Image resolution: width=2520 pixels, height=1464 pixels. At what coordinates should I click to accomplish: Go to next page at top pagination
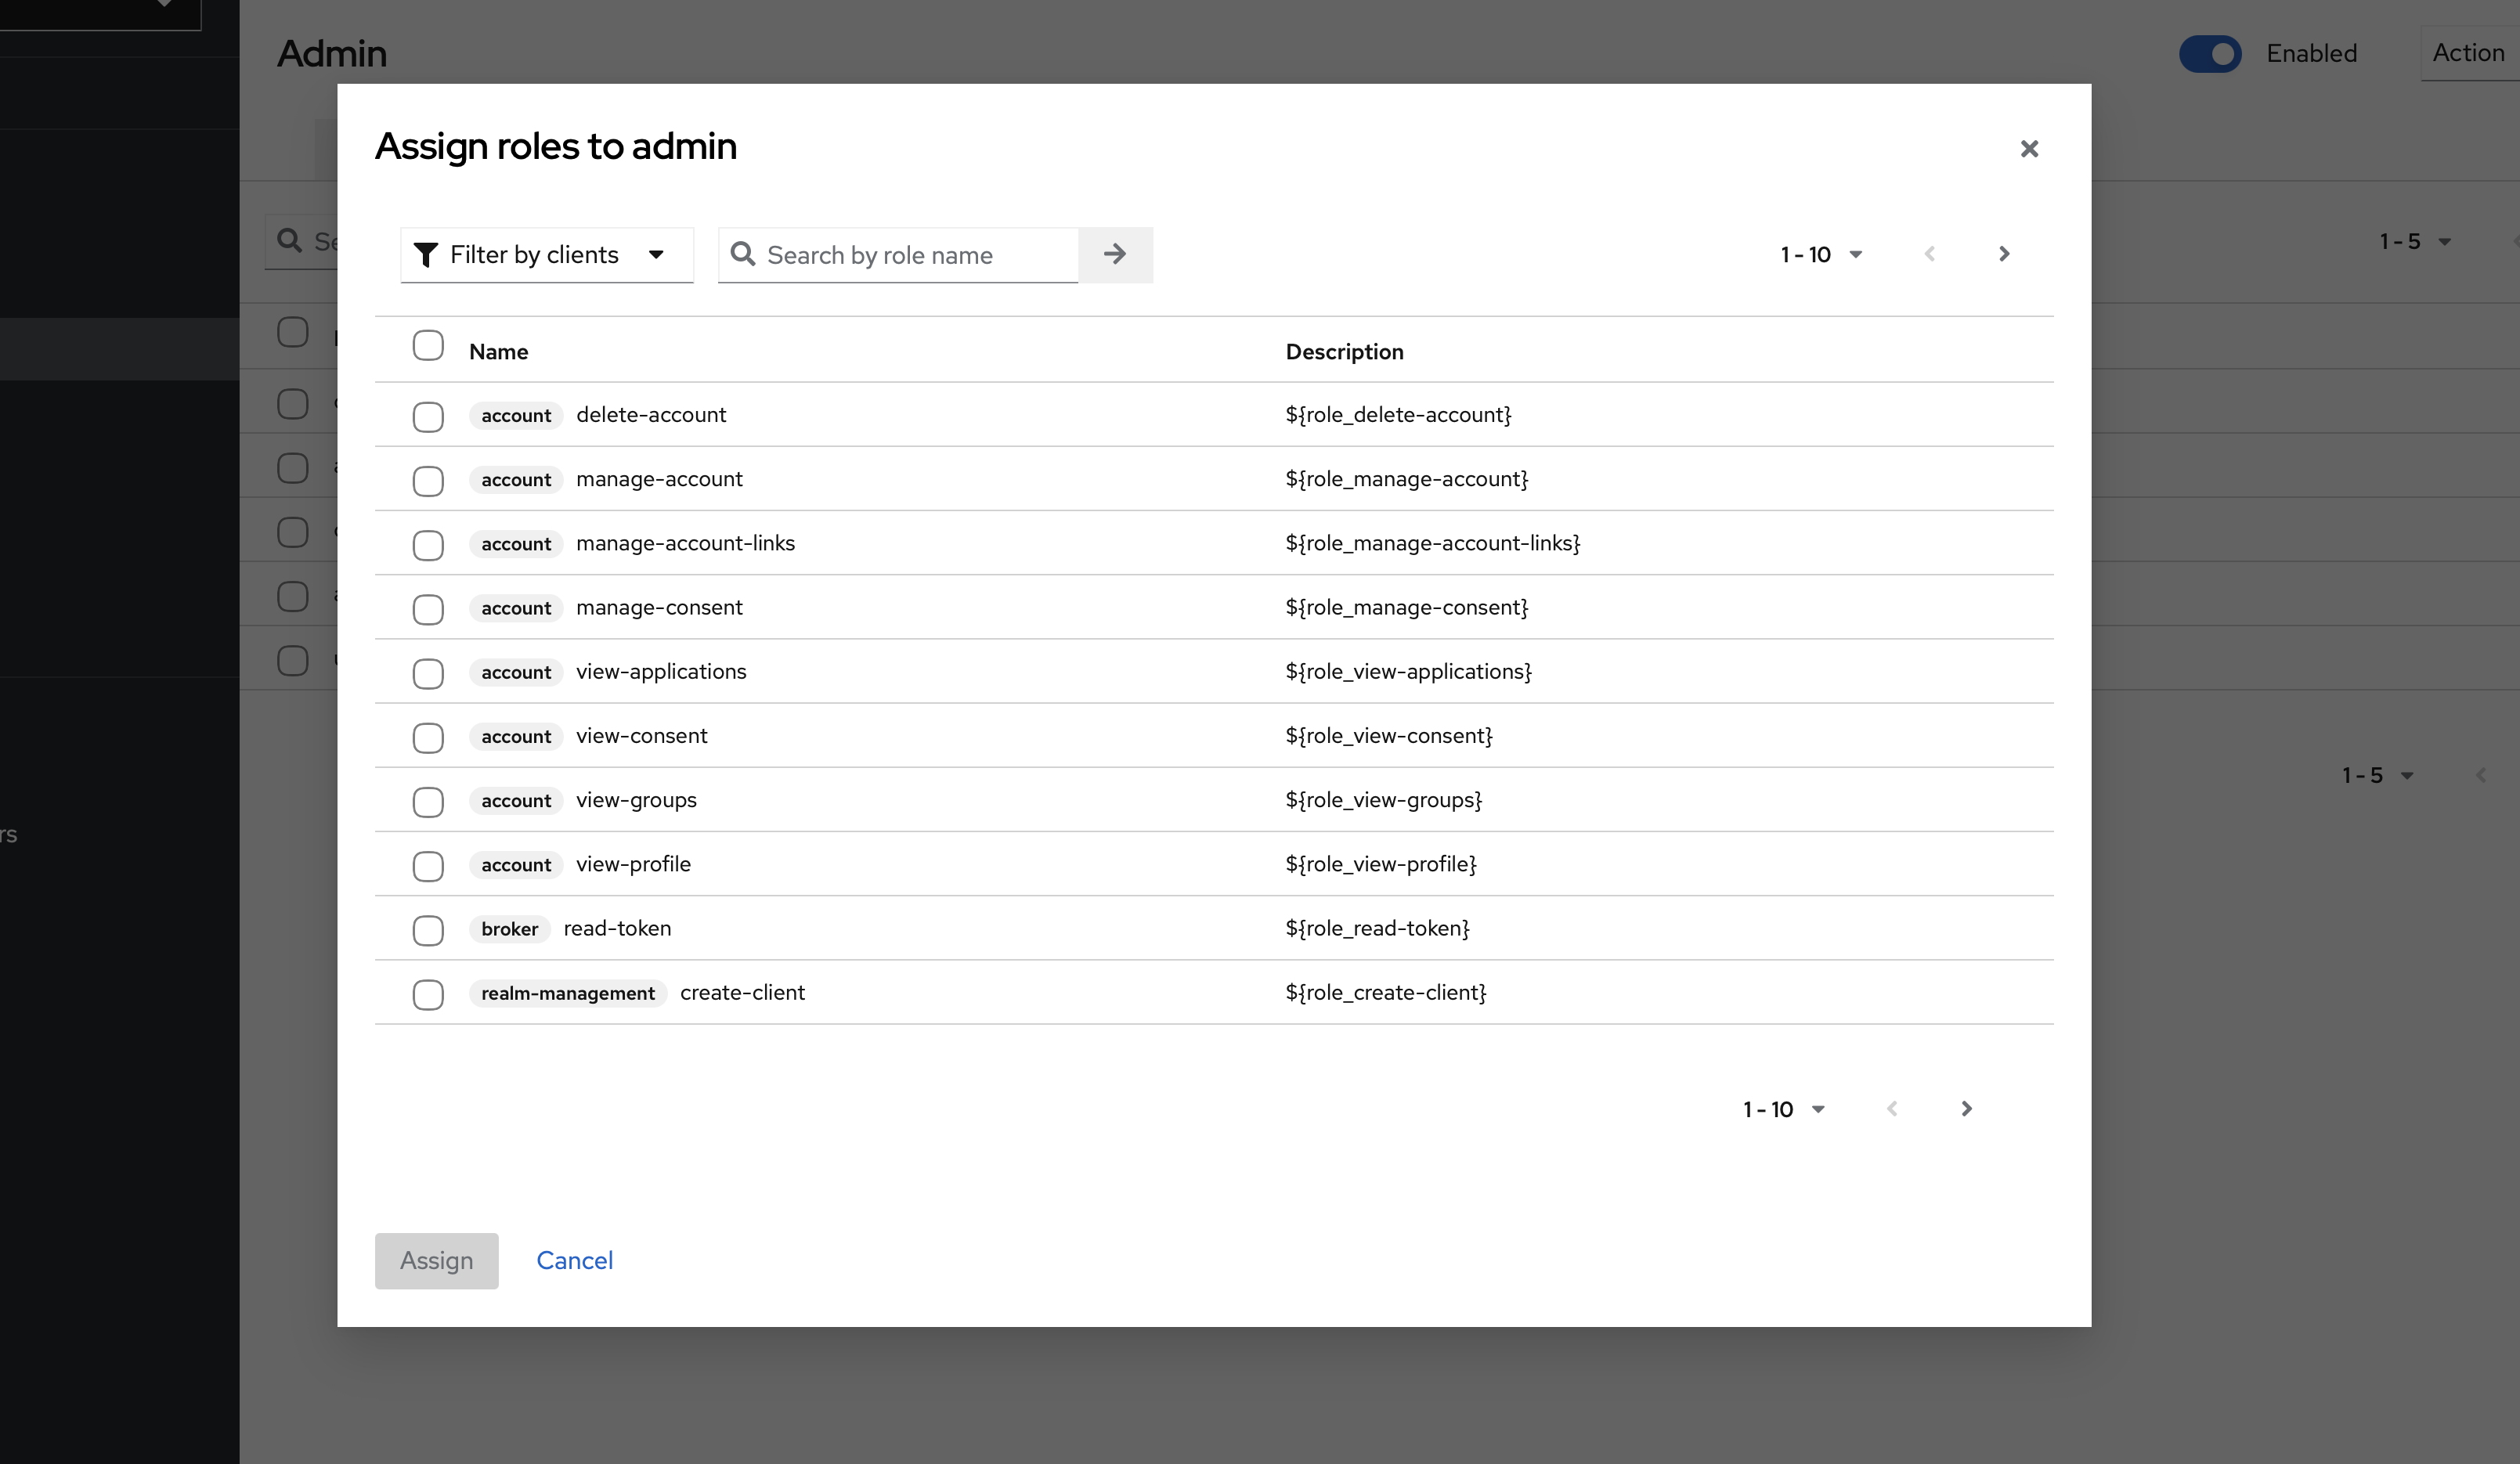[2004, 254]
